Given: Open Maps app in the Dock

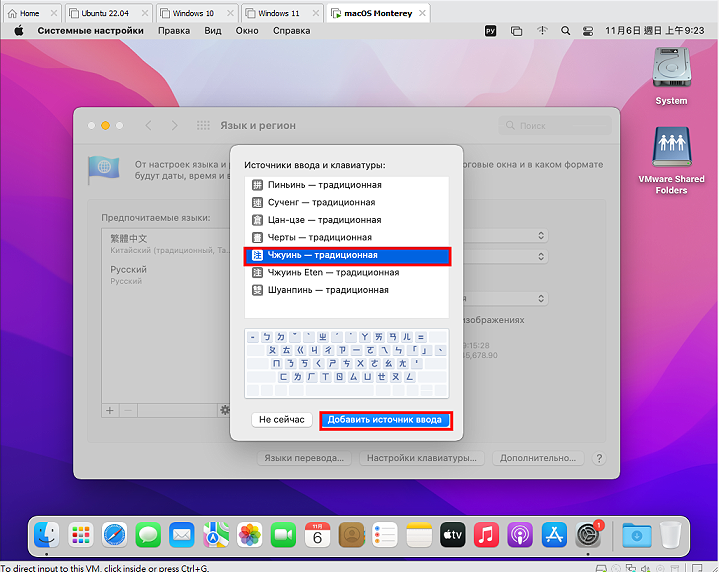Looking at the screenshot, I should 216,535.
